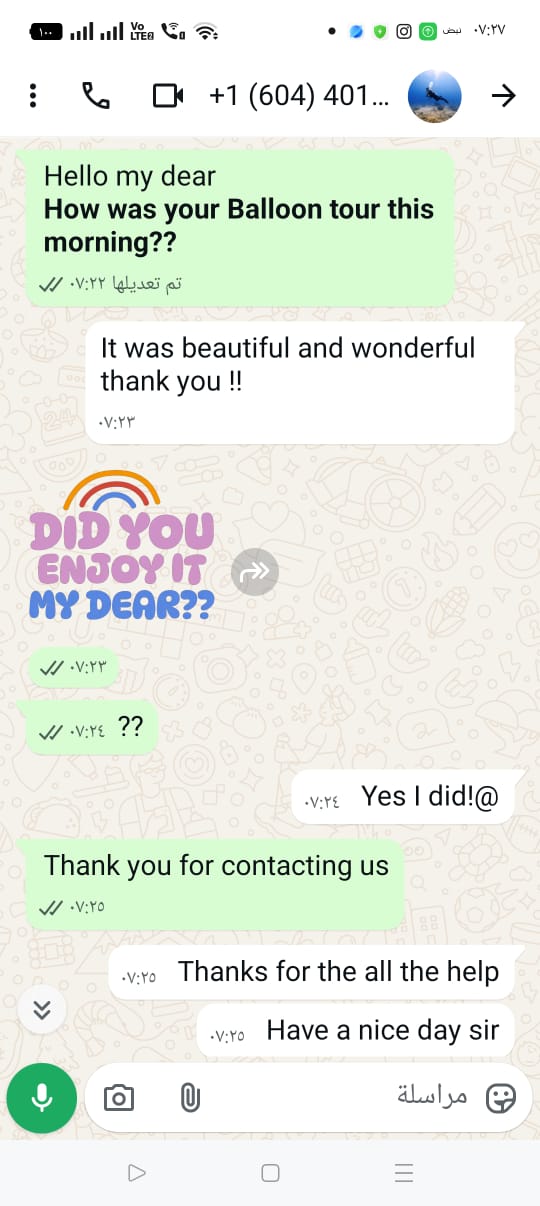Open the attachment paperclip menu
The width and height of the screenshot is (540, 1206).
tap(189, 1098)
